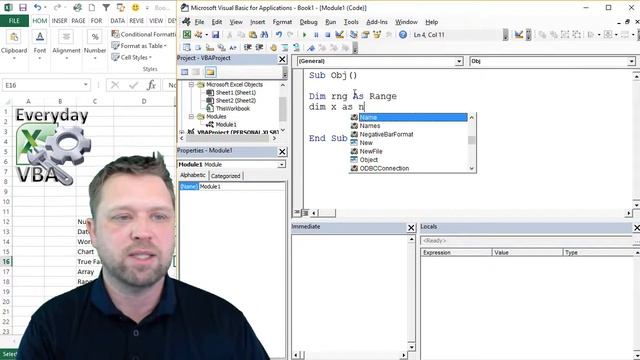
Task: Click Toggle Folders icon in Project pane
Action: pos(210,72)
